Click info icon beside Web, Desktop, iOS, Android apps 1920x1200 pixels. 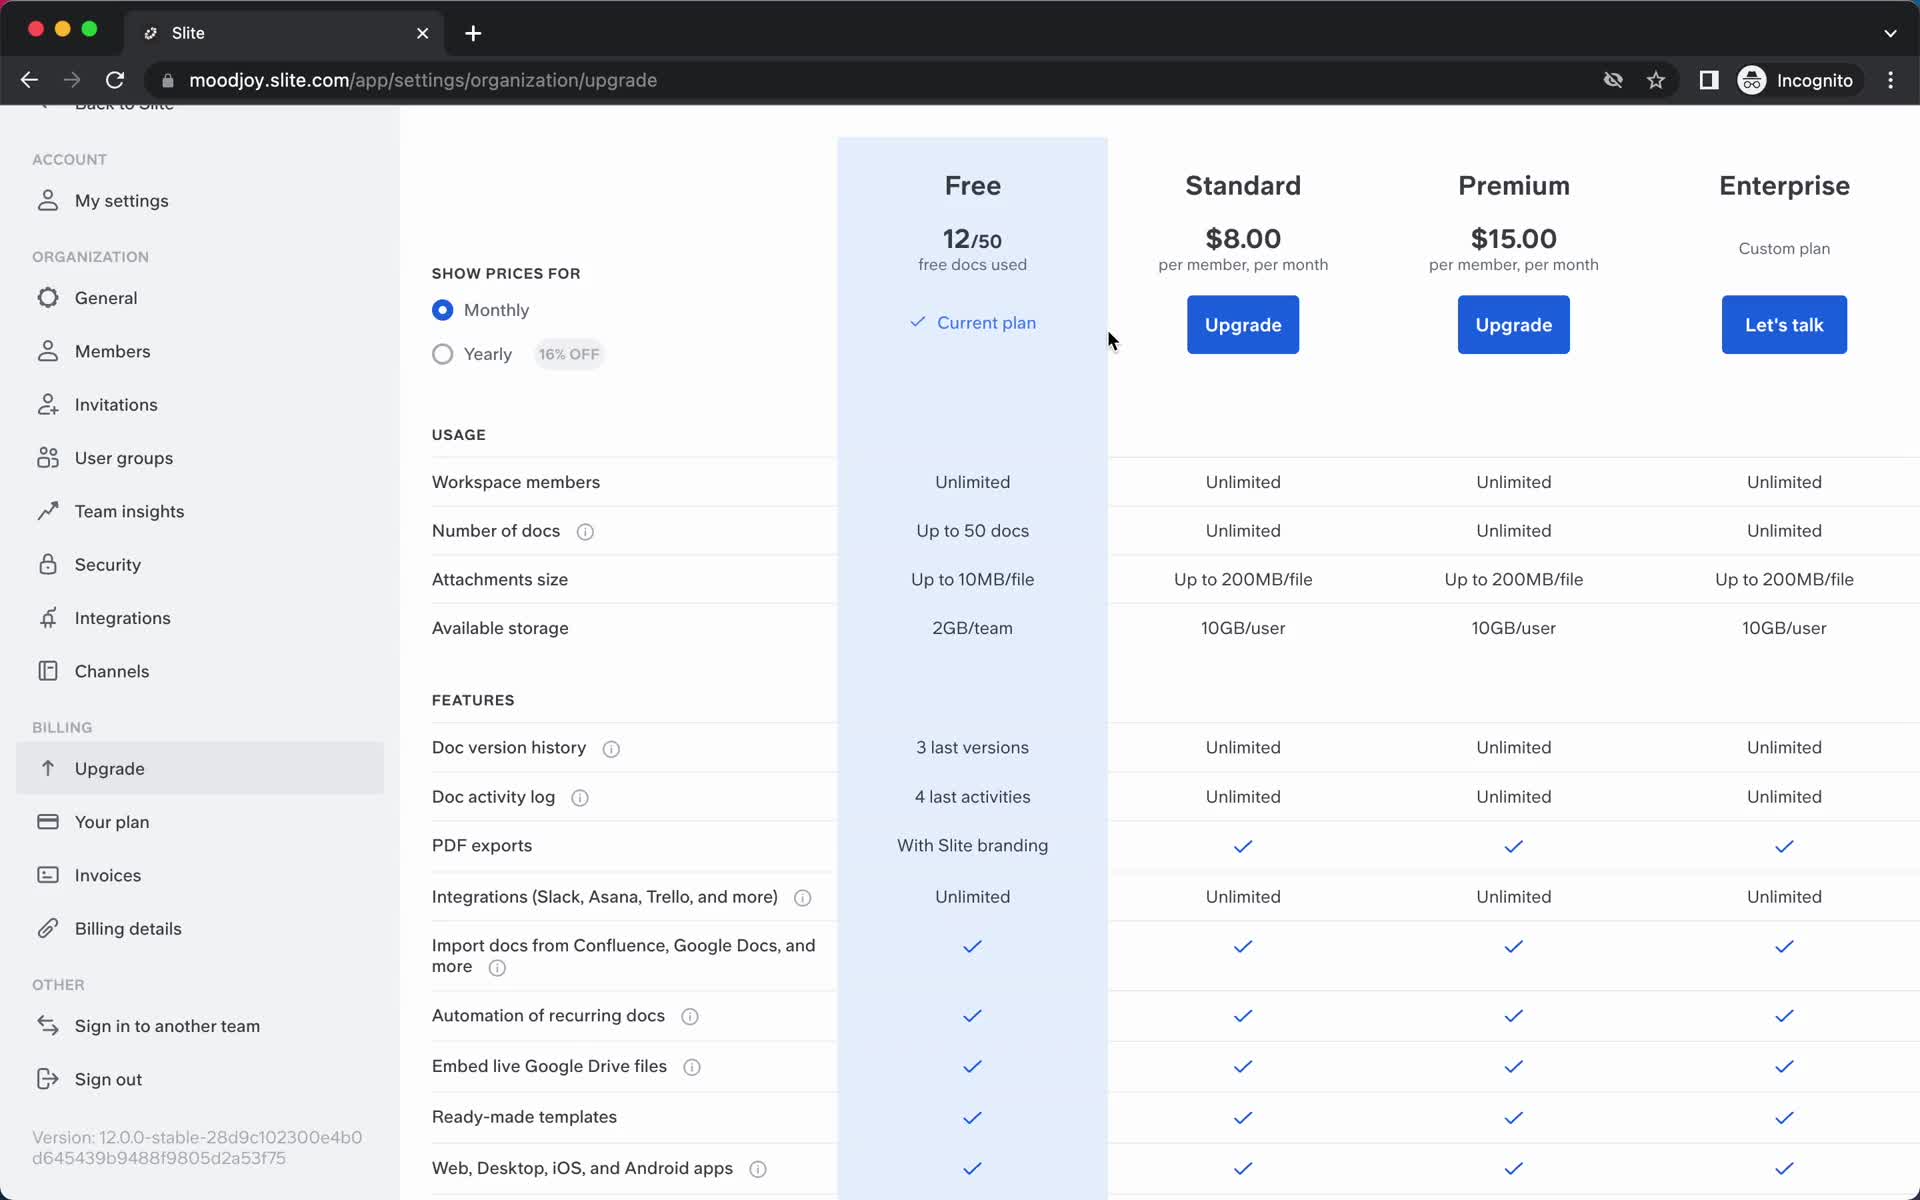pos(758,1169)
